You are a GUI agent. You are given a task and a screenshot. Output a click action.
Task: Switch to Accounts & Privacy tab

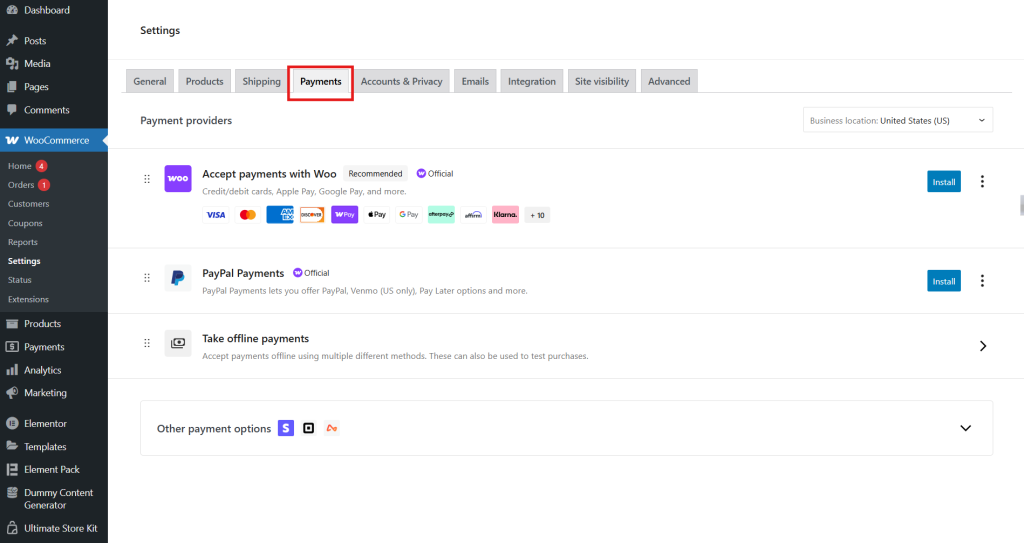click(x=402, y=81)
